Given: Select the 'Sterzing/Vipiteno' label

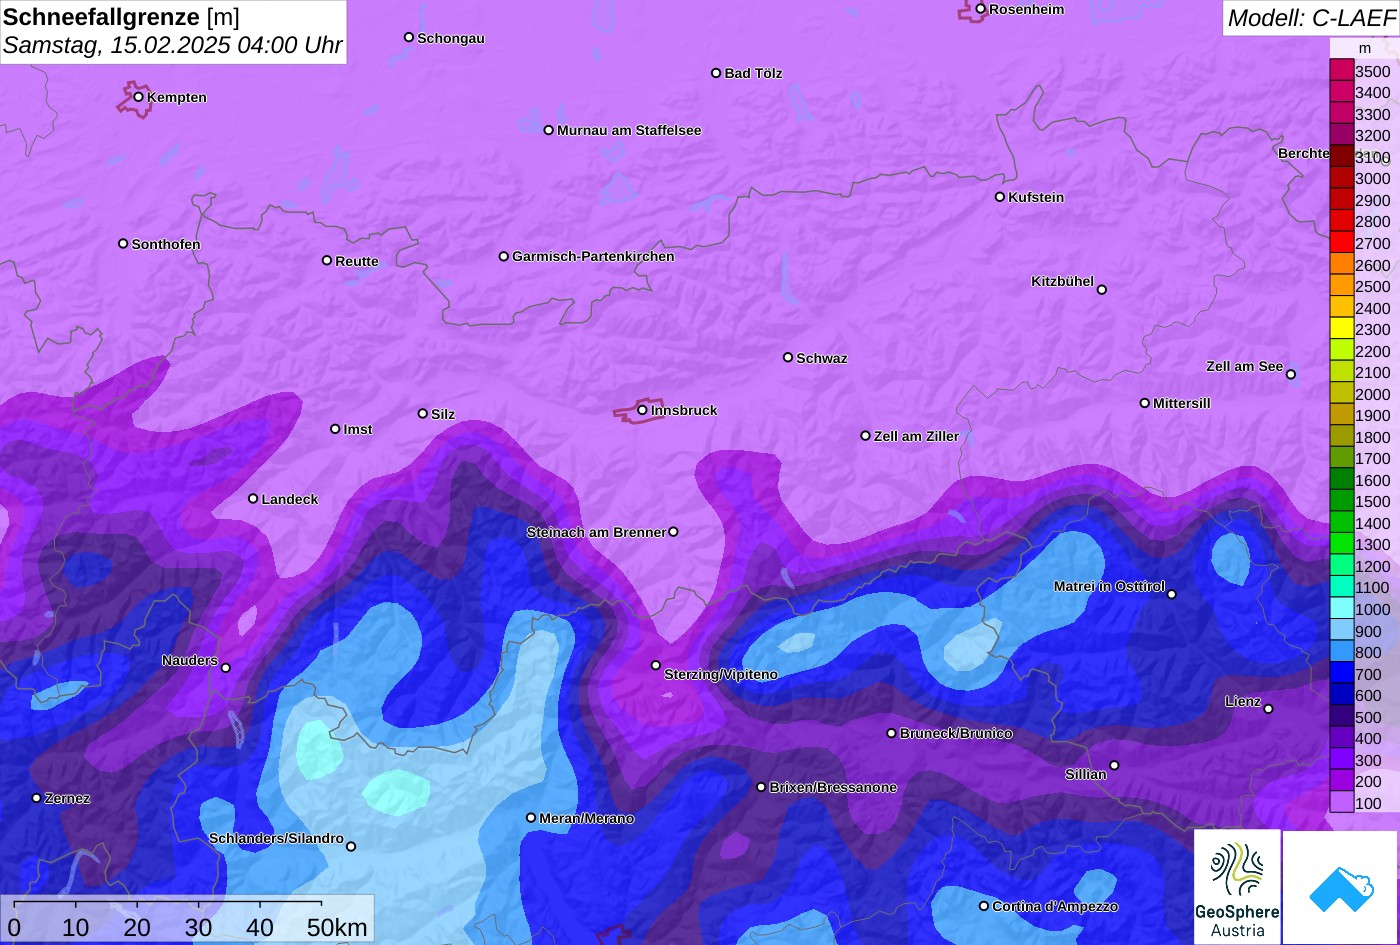Looking at the screenshot, I should click(x=721, y=674).
